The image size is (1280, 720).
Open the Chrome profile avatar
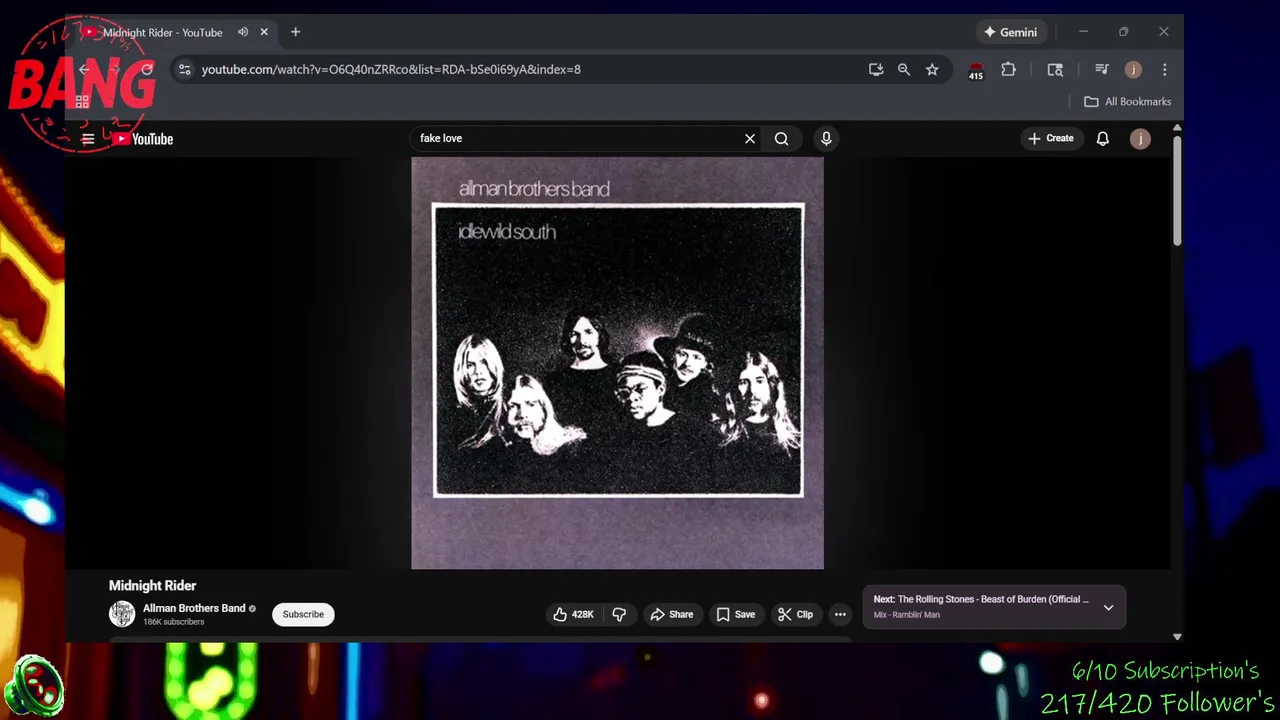pos(1133,69)
